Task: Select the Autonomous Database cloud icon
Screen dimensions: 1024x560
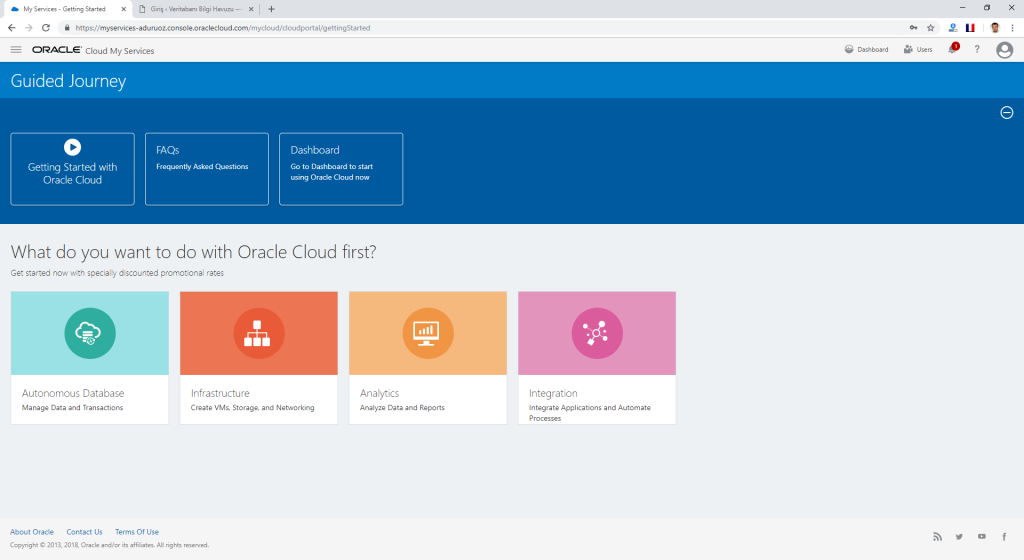Action: pyautogui.click(x=89, y=334)
